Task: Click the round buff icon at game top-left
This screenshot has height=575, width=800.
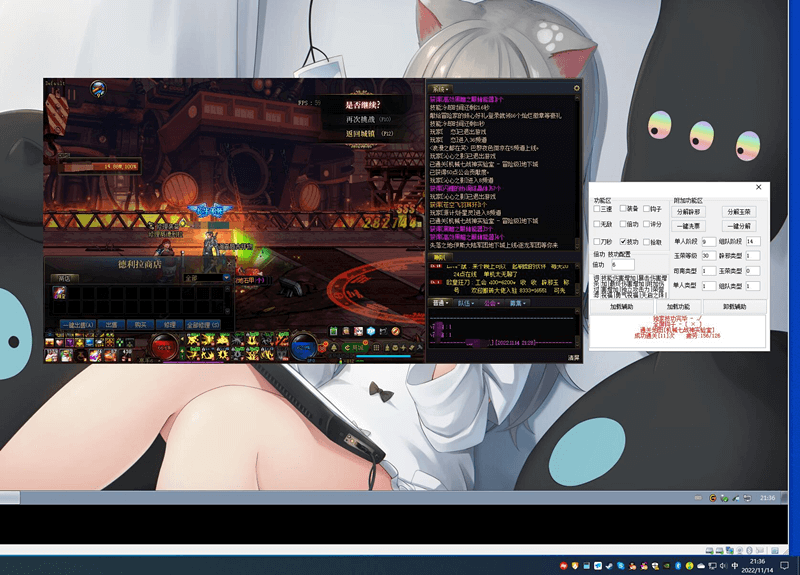Action: point(98,88)
